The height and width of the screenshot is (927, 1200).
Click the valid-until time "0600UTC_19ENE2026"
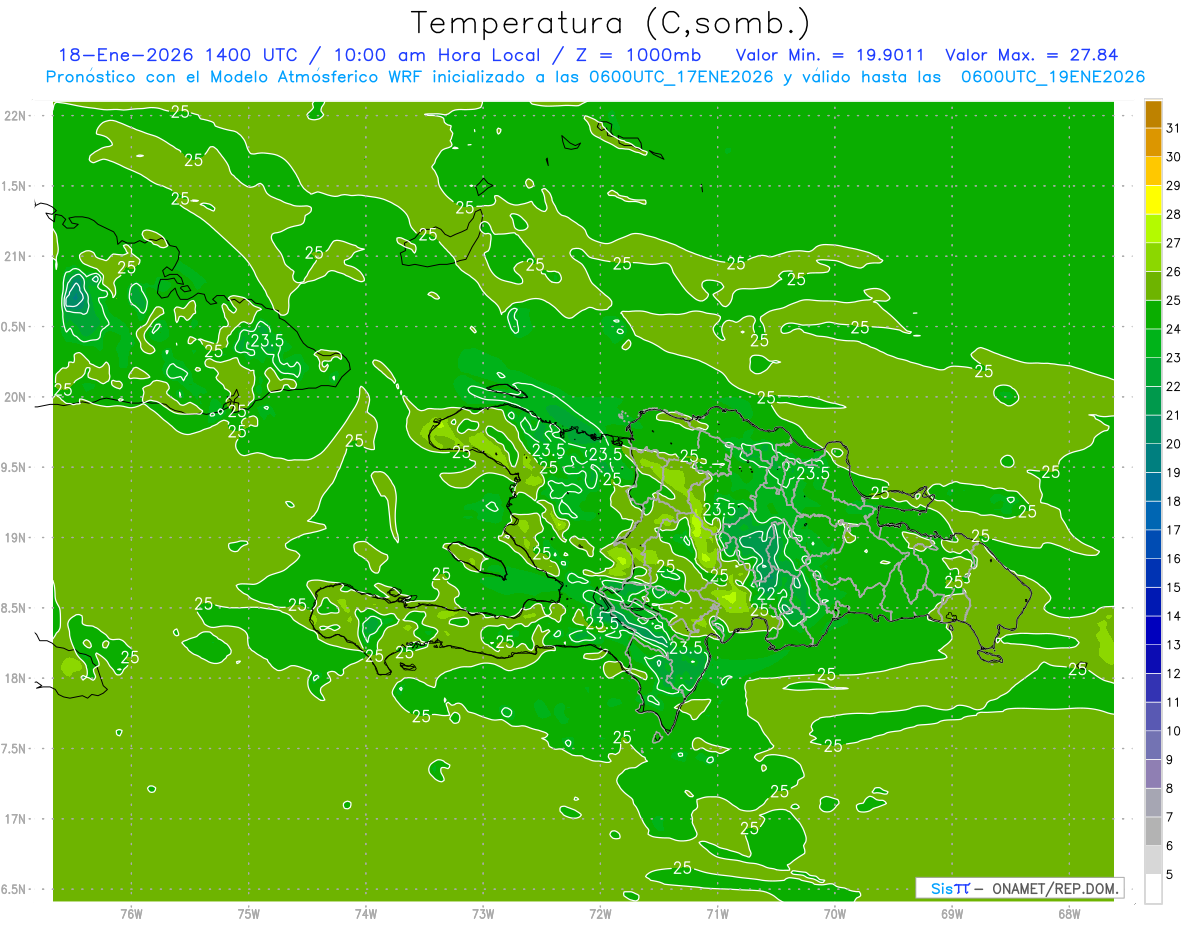[1052, 77]
